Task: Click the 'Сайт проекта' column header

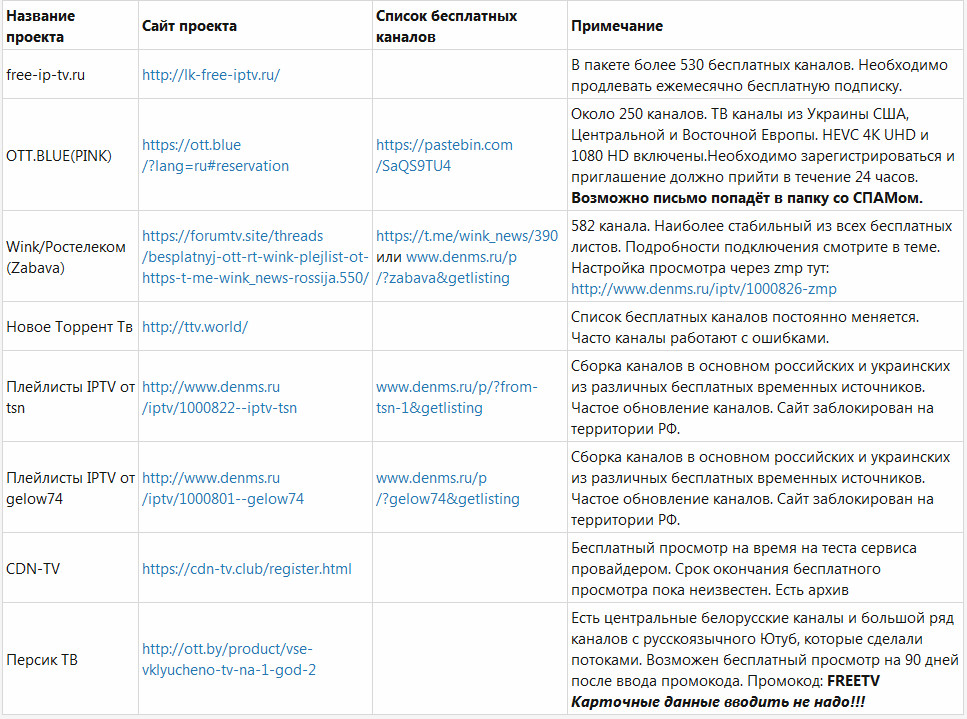Action: pyautogui.click(x=189, y=26)
